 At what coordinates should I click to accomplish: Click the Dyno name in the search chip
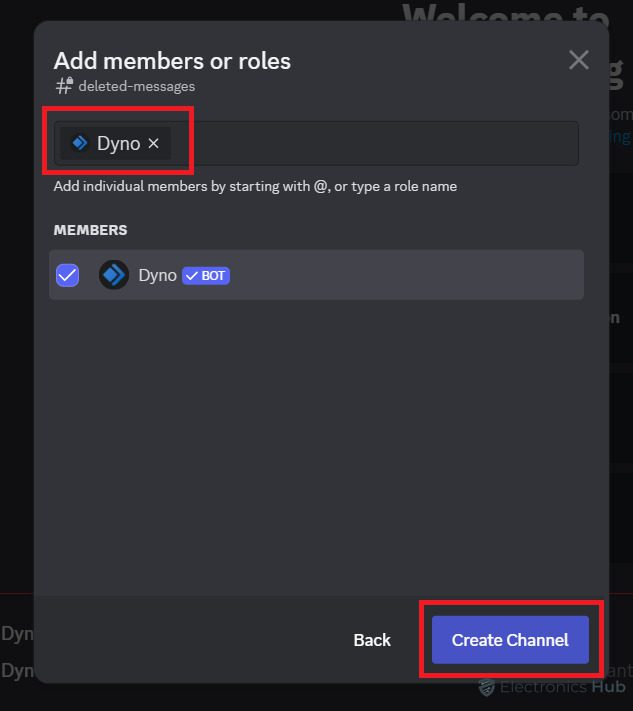point(118,144)
